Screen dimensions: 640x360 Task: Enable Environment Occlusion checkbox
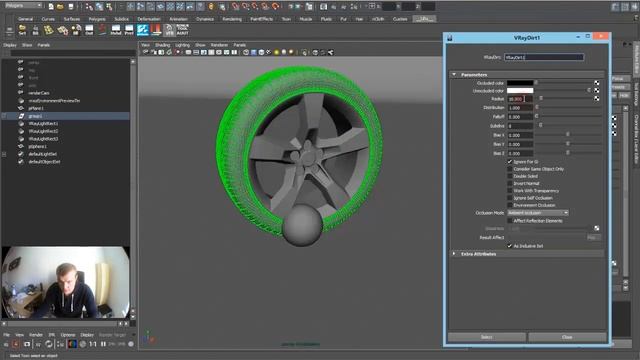click(x=510, y=205)
